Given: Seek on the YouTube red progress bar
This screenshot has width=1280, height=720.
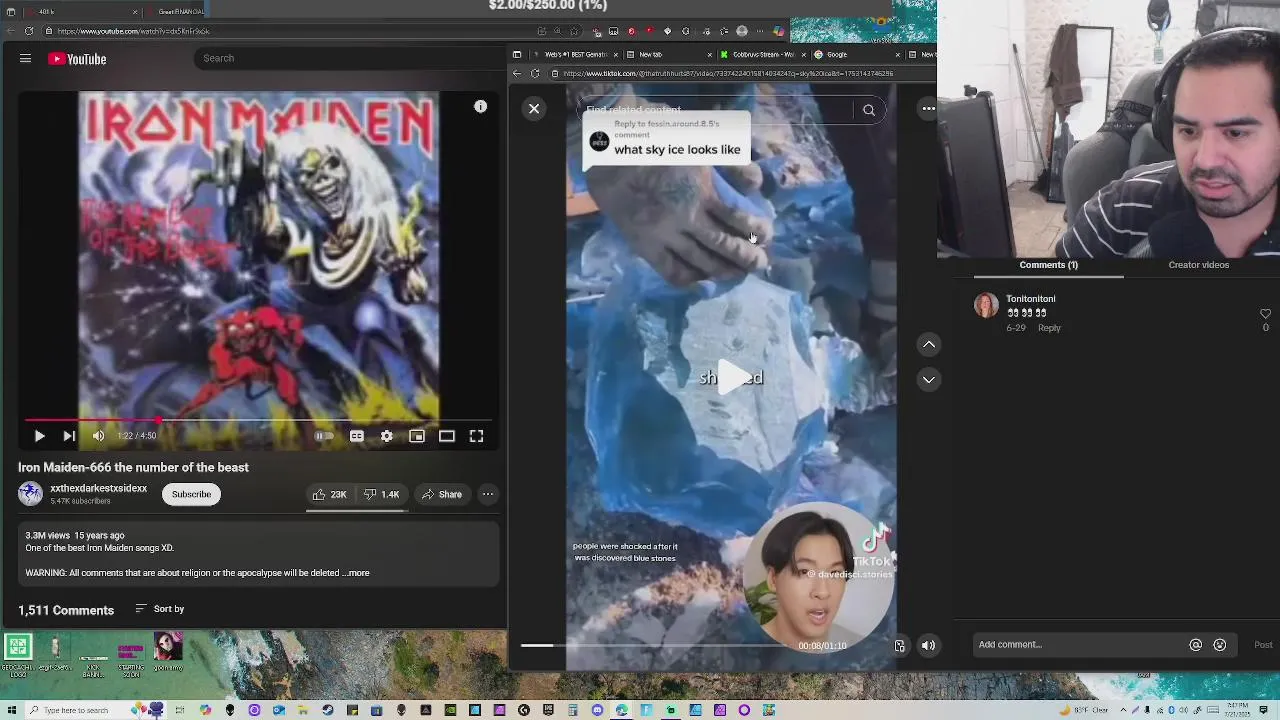Looking at the screenshot, I should [258, 421].
